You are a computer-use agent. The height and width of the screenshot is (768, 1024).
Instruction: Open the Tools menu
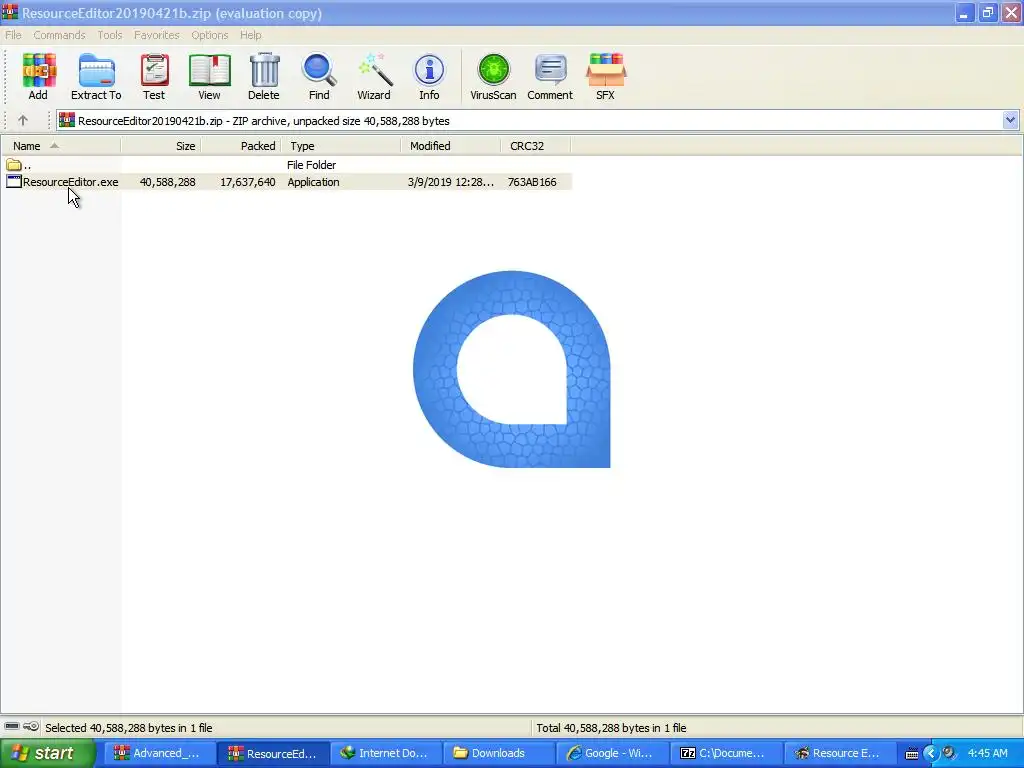pos(110,35)
